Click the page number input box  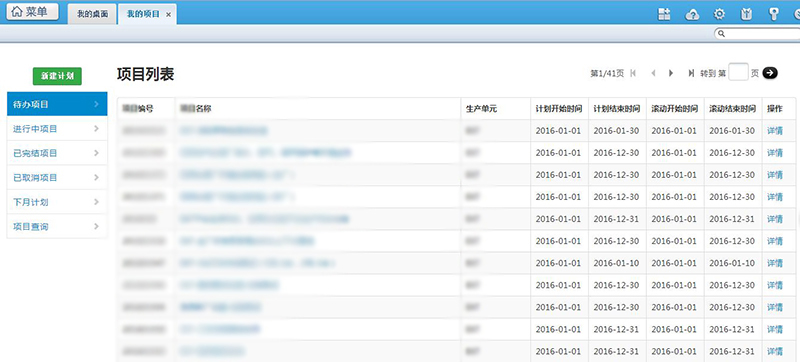738,72
